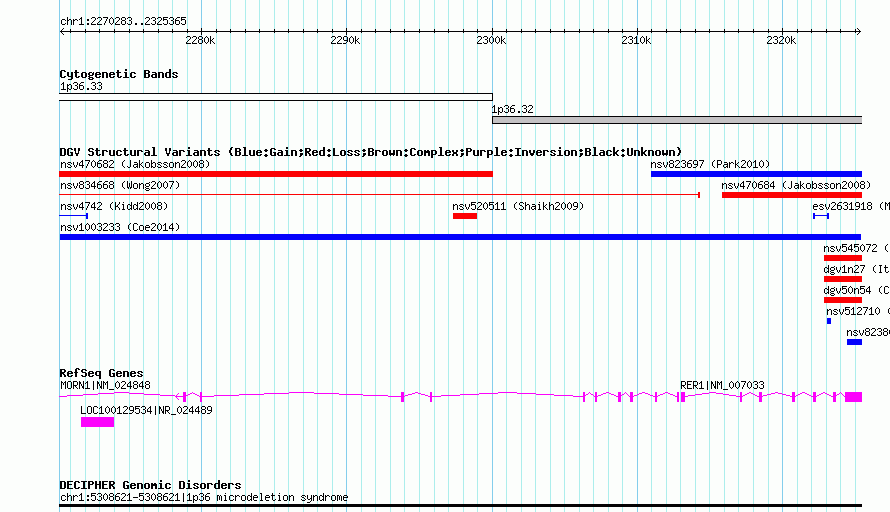Open the Cytogenetic Bands track title

(119, 74)
